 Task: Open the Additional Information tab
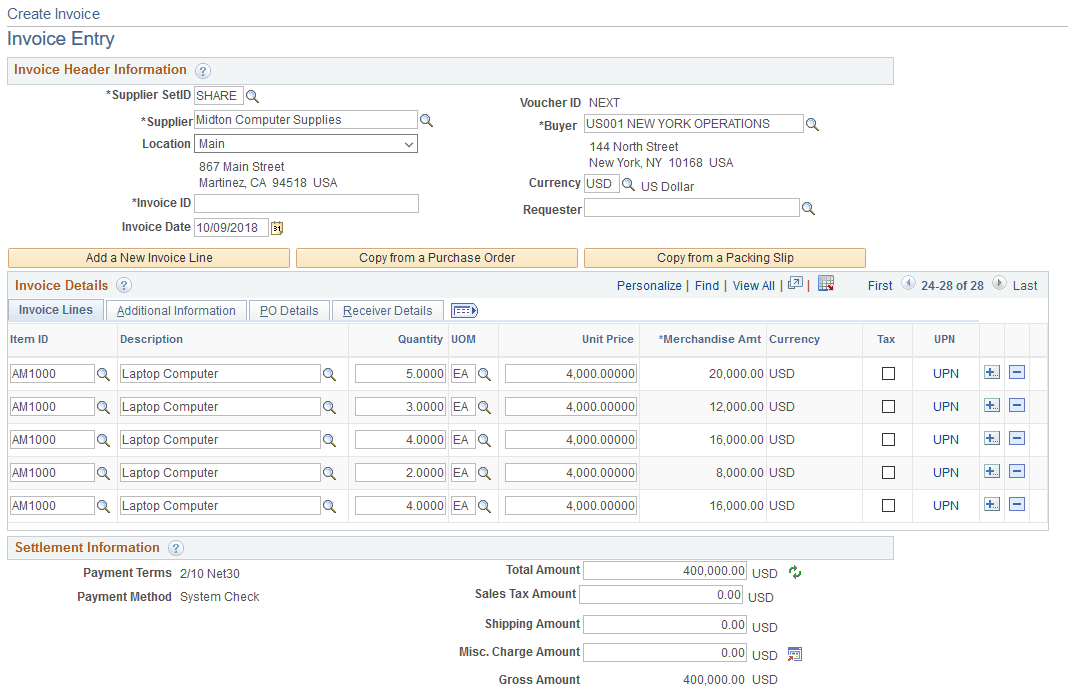[x=176, y=310]
